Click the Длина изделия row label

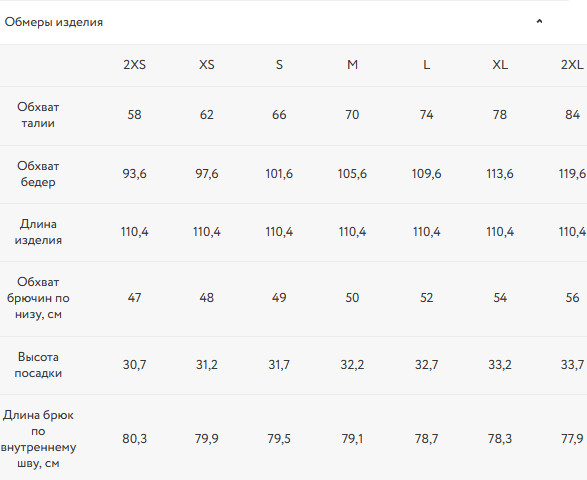(38, 232)
